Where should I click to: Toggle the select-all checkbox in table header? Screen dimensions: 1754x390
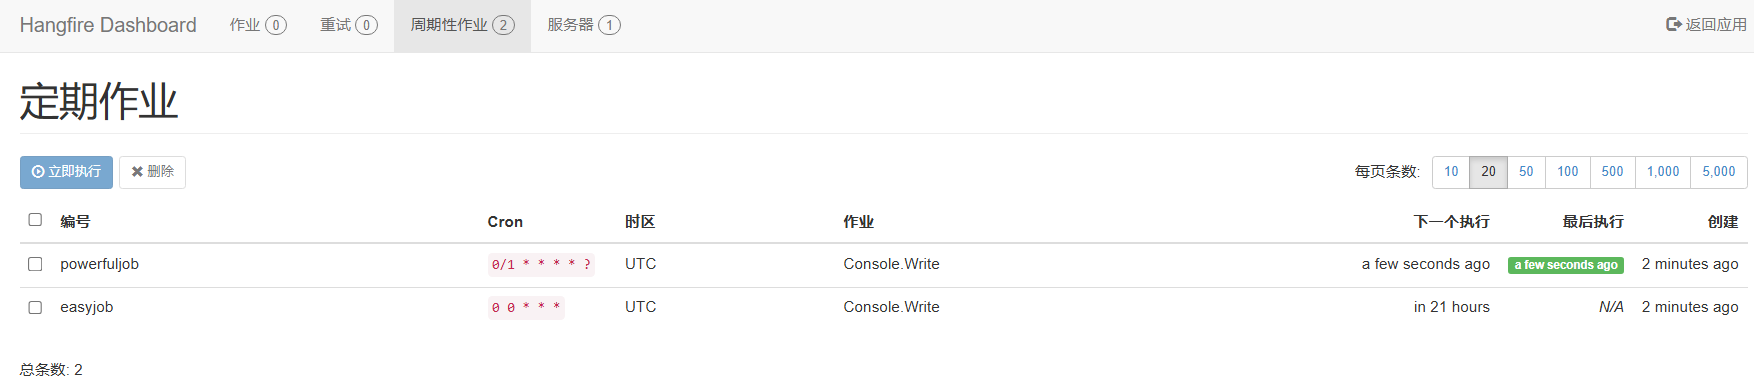pyautogui.click(x=35, y=220)
